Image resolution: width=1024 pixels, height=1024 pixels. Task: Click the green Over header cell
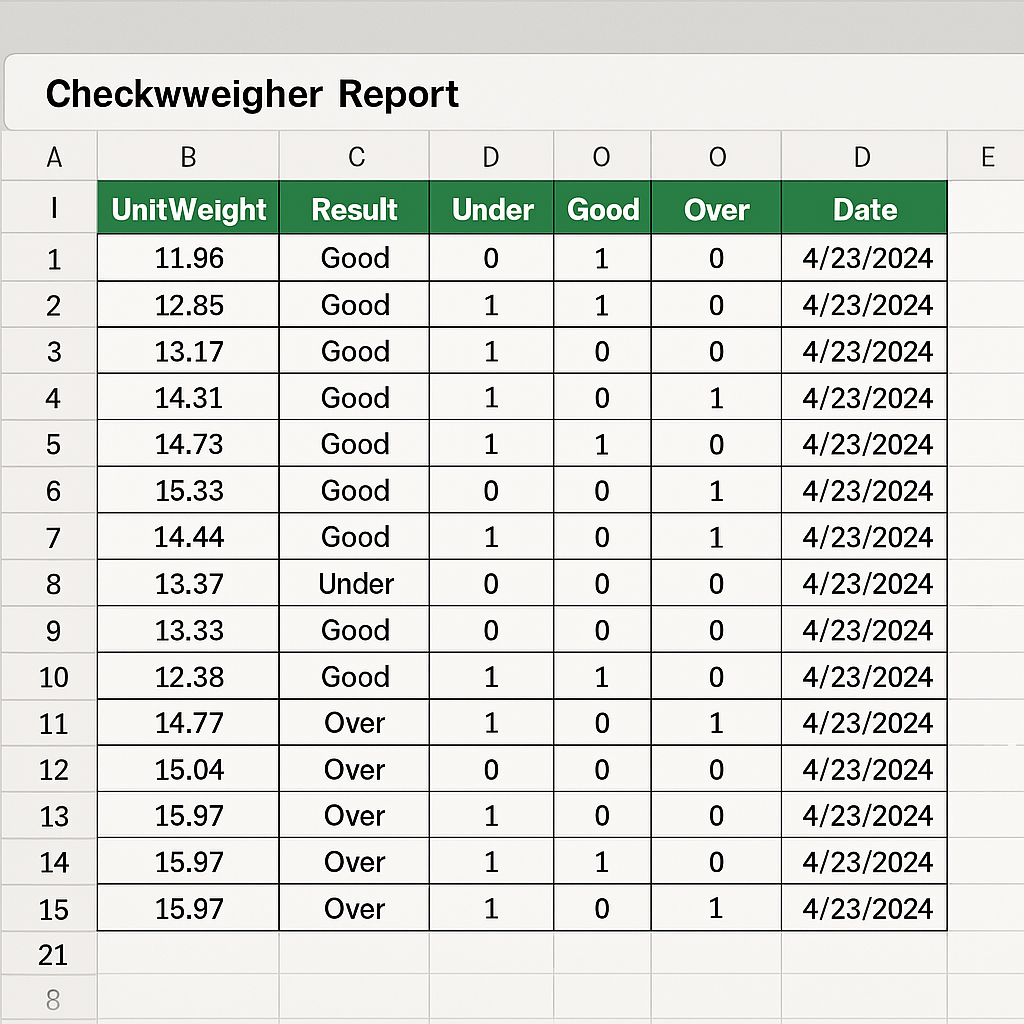point(716,208)
